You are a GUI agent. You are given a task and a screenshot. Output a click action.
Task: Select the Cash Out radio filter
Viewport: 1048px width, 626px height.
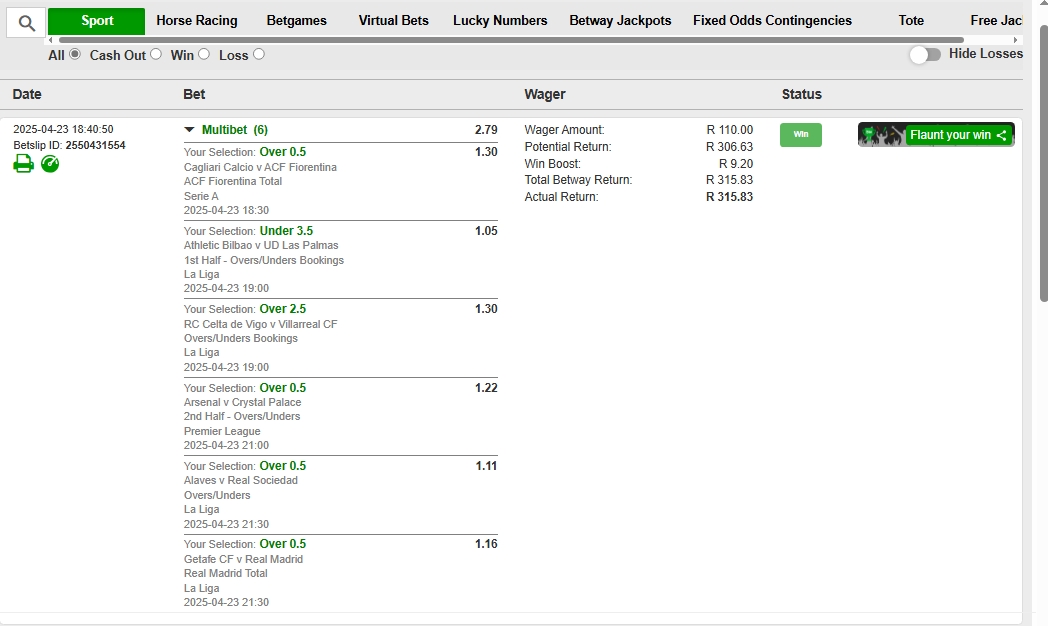pos(156,54)
